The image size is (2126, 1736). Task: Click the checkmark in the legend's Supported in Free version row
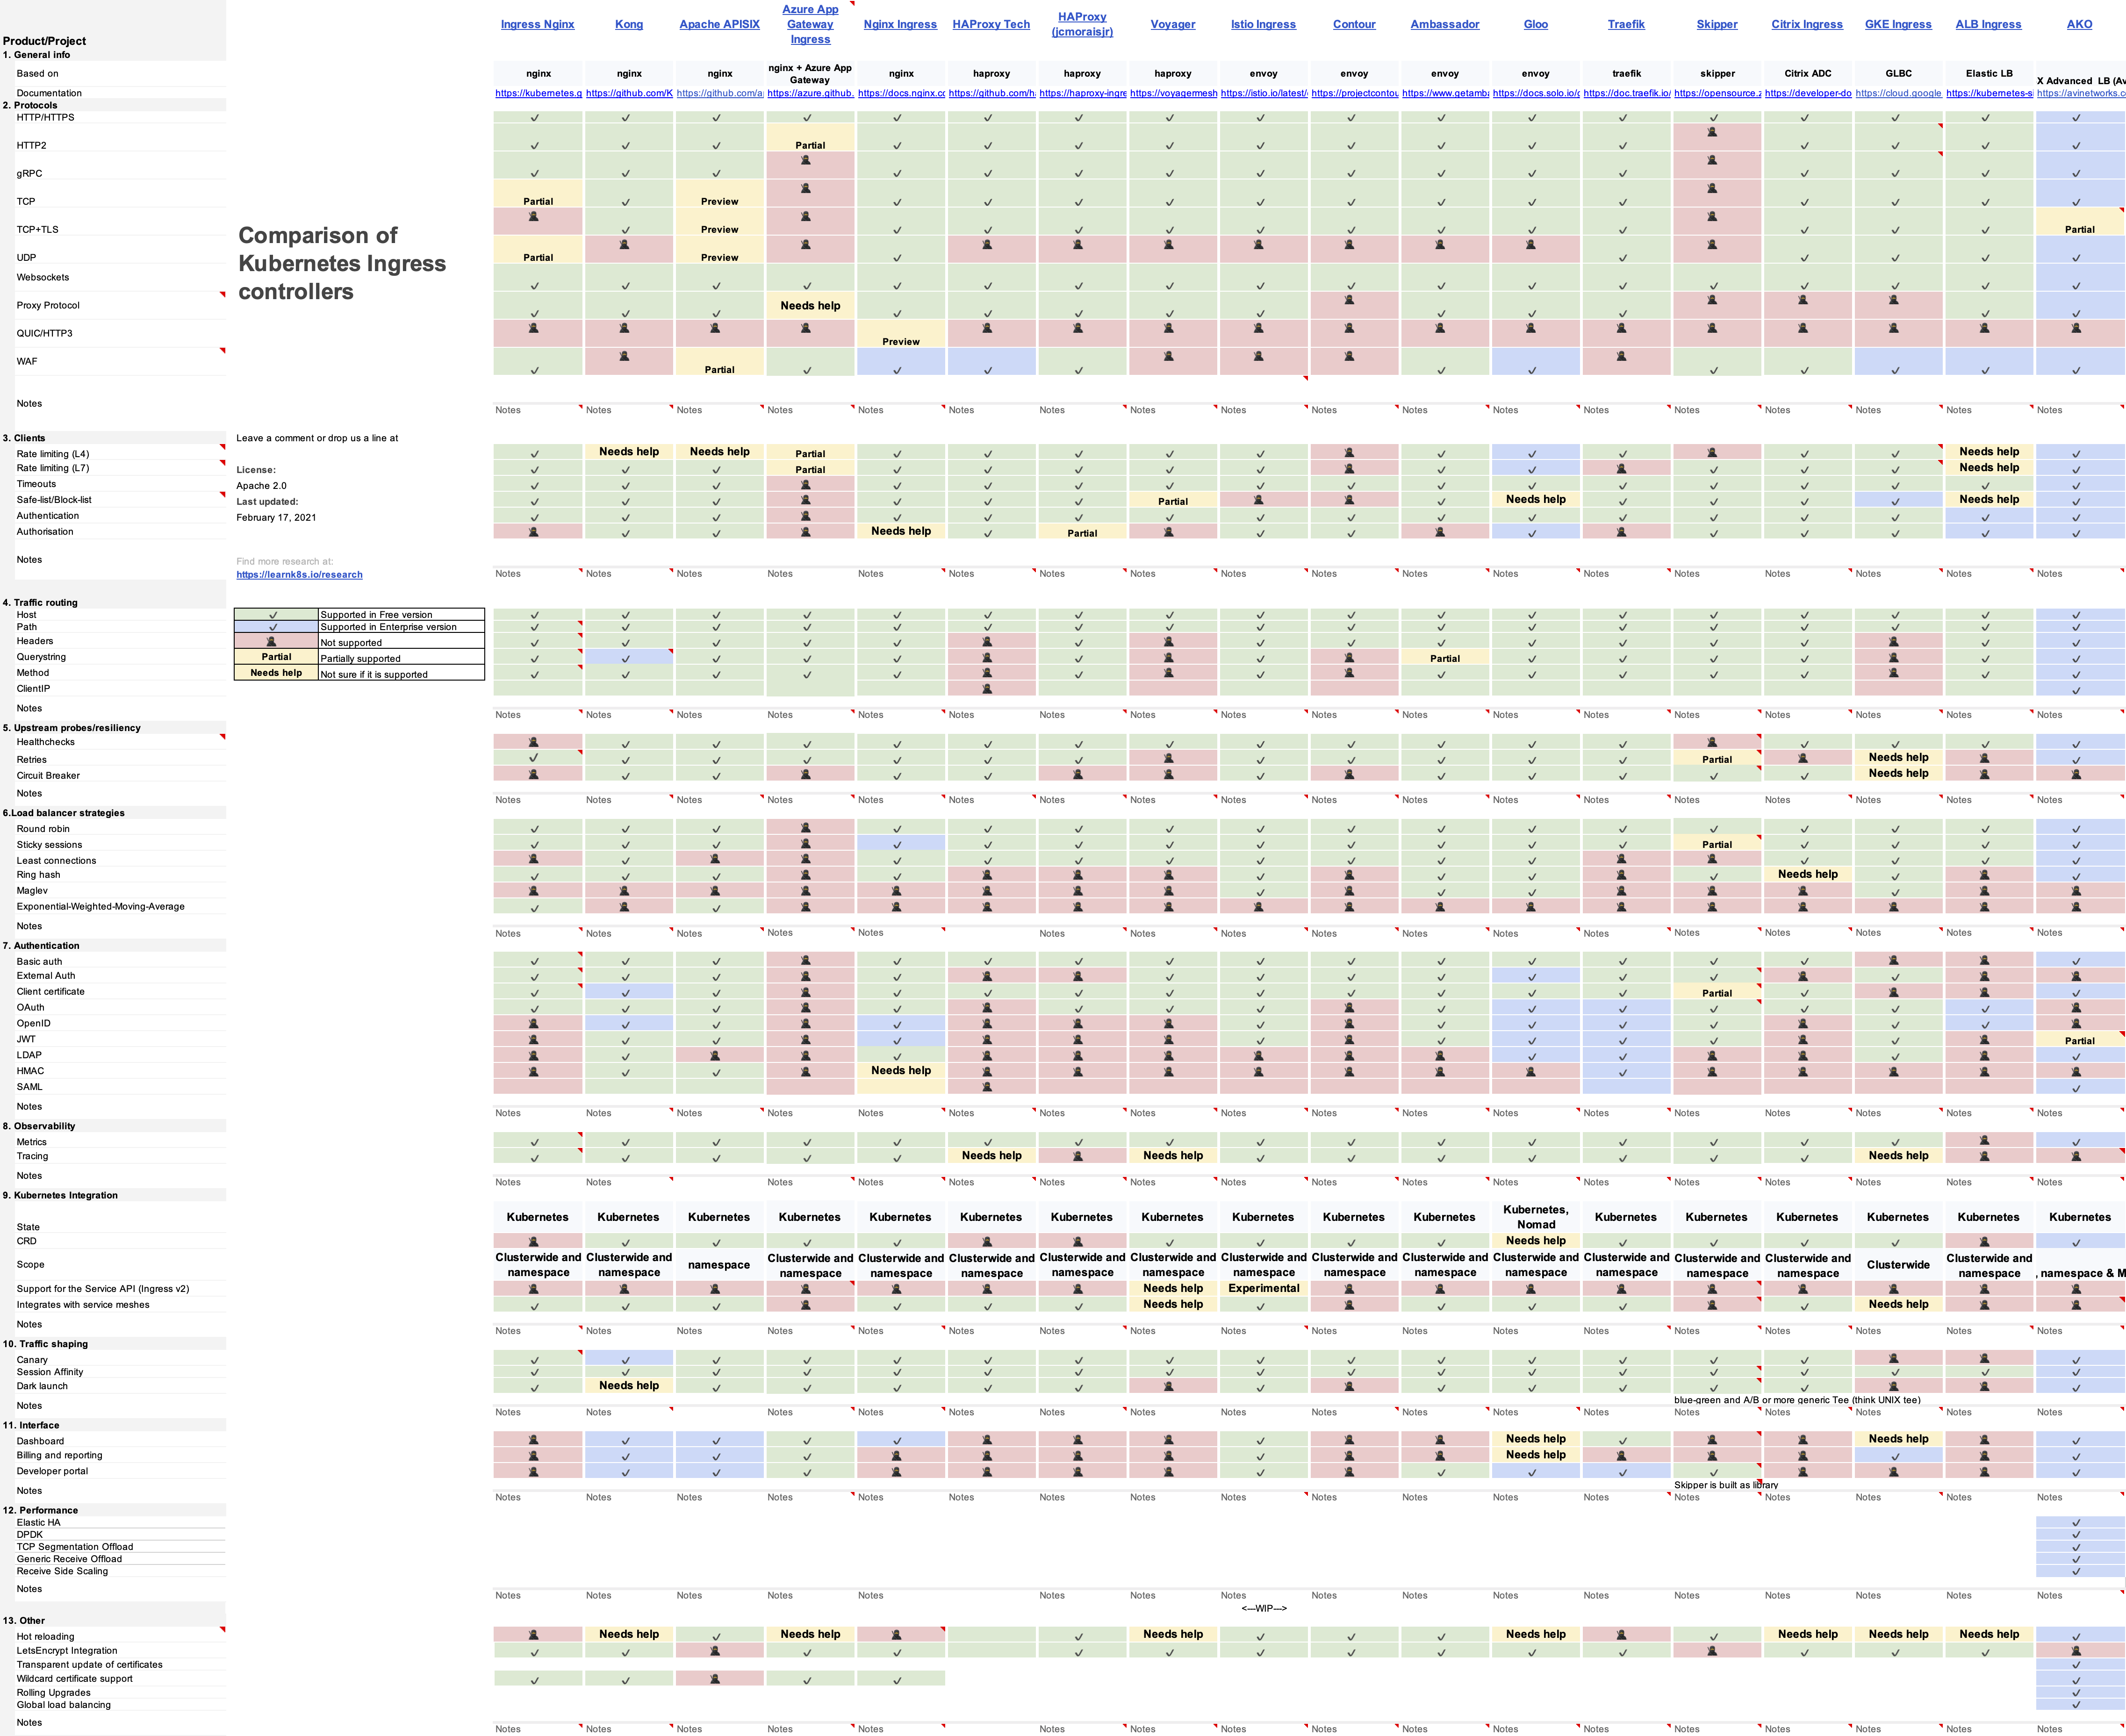click(272, 615)
